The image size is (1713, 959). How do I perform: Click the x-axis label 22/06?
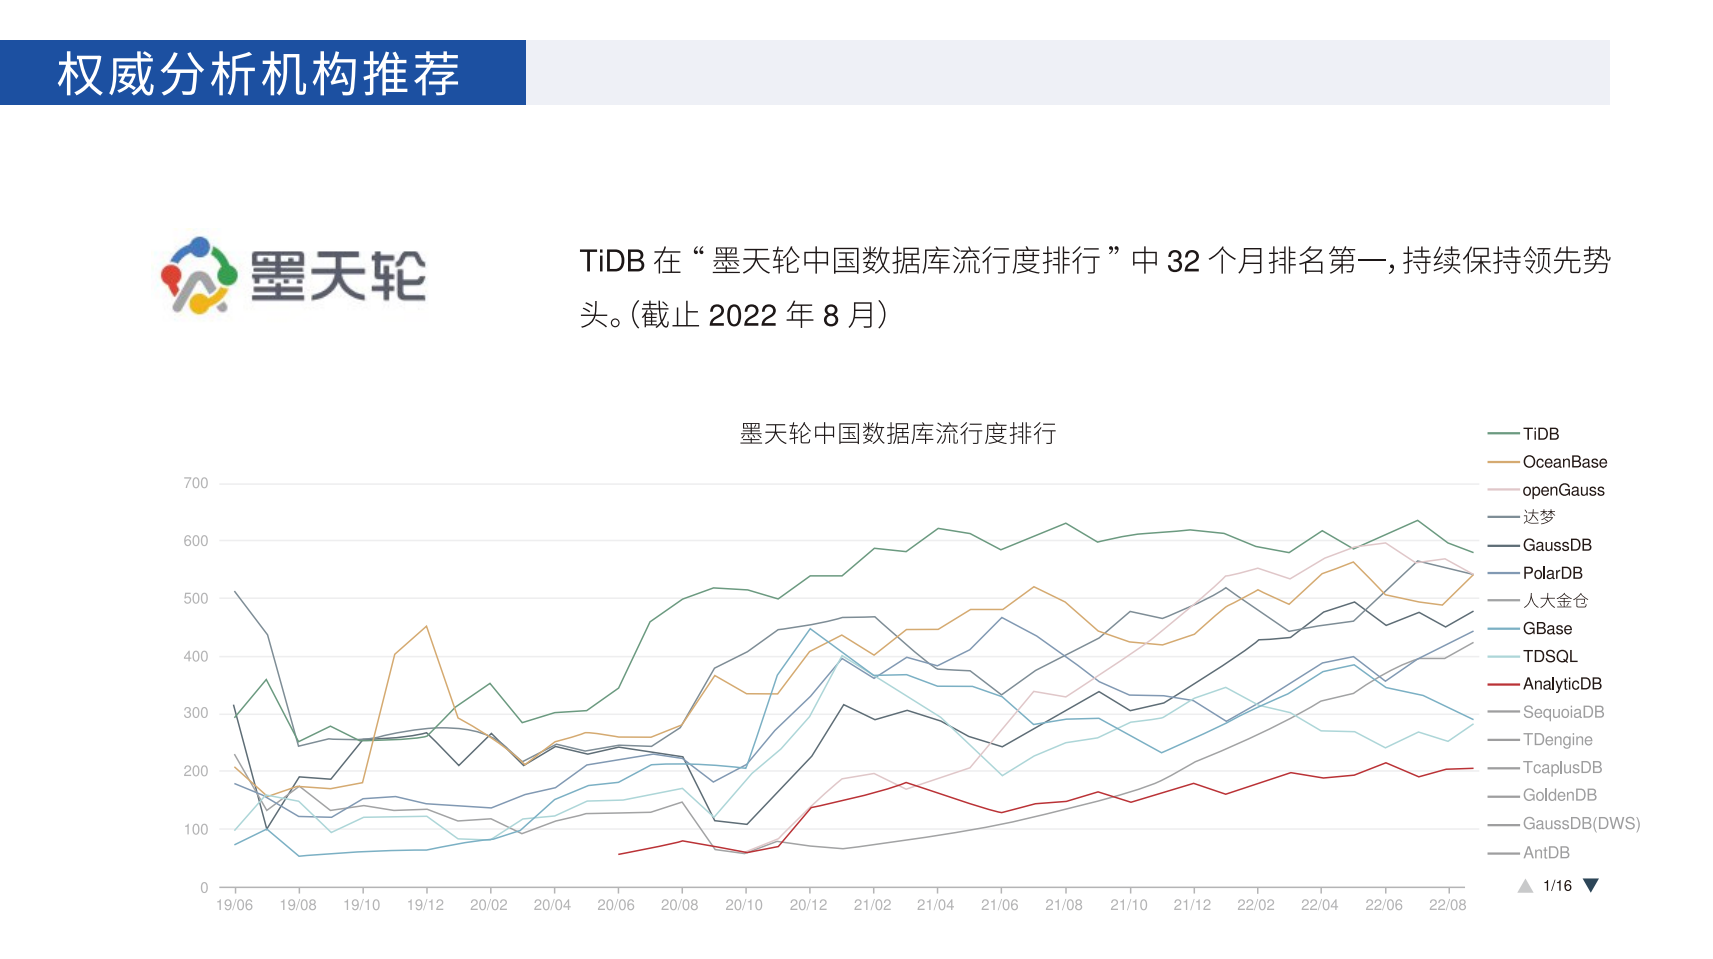pos(1384,905)
